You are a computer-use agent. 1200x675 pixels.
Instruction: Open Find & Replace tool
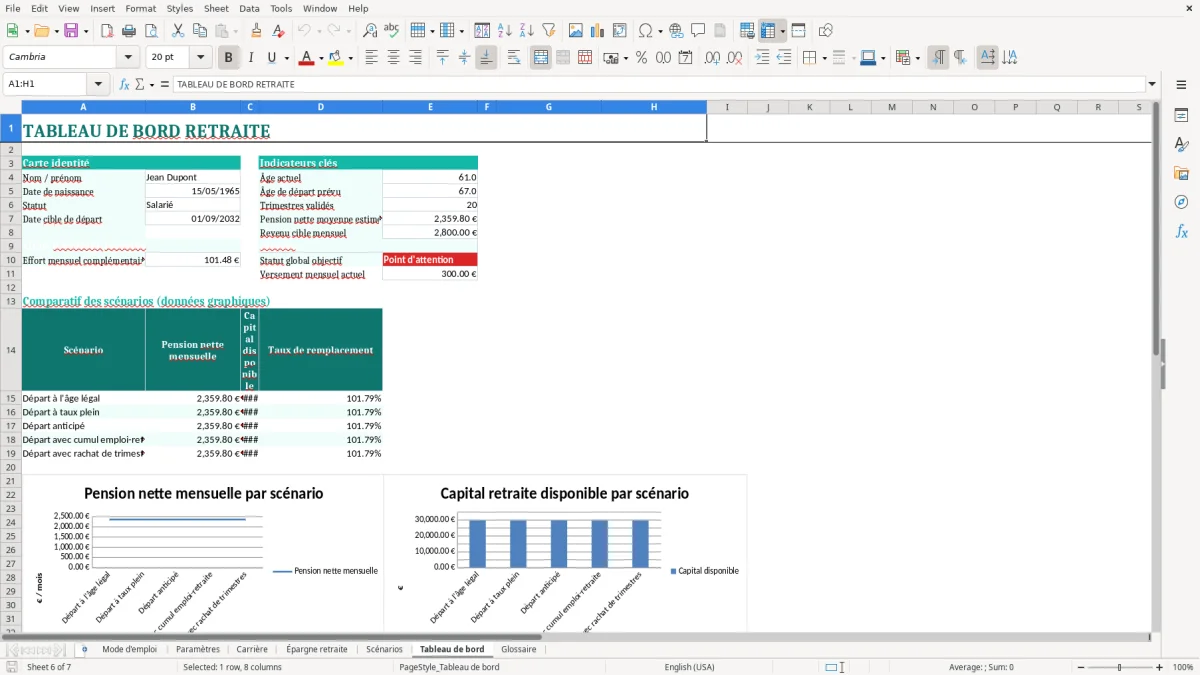click(x=370, y=31)
